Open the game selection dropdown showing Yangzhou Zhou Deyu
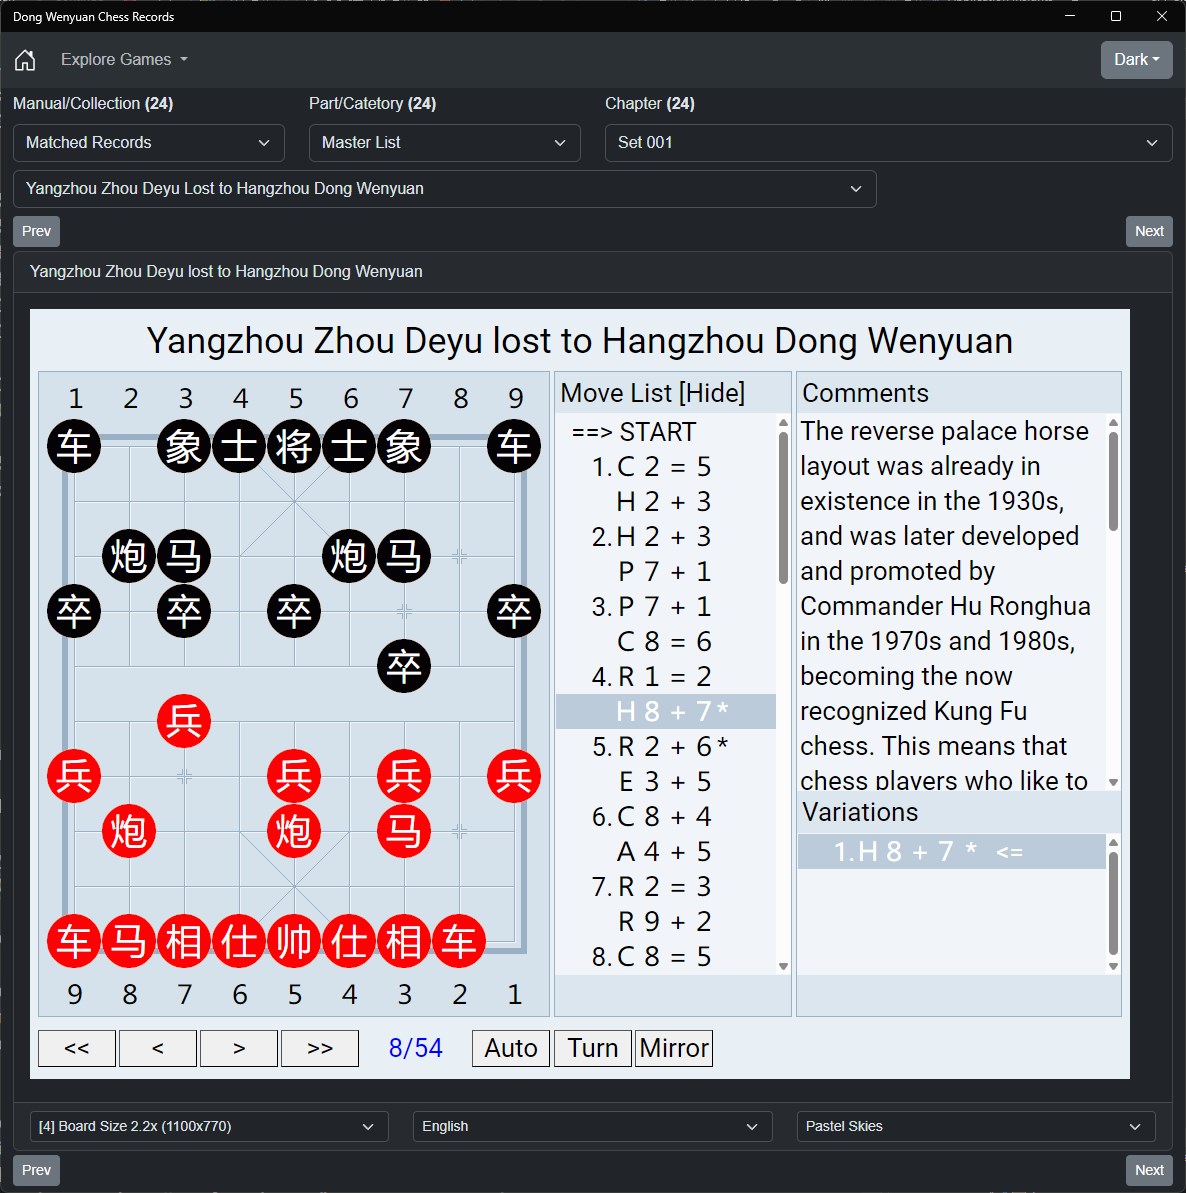This screenshot has width=1186, height=1193. 444,189
